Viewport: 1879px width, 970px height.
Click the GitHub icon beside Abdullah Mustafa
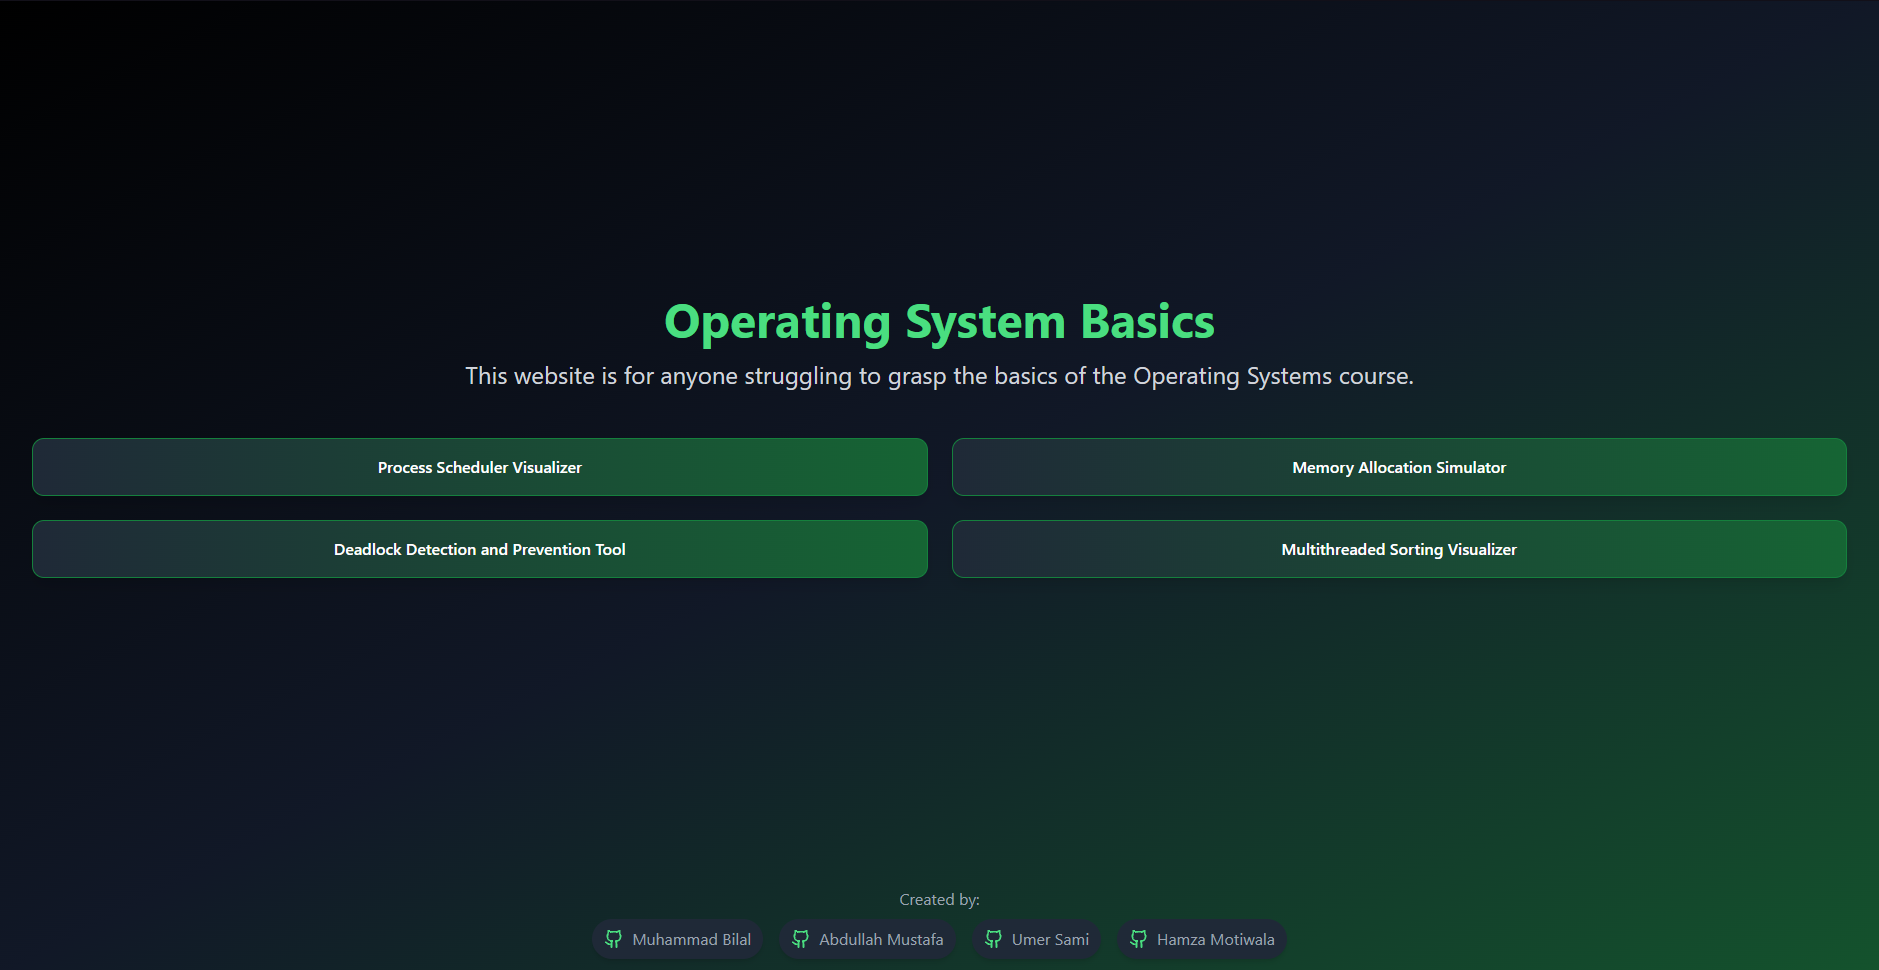[800, 939]
